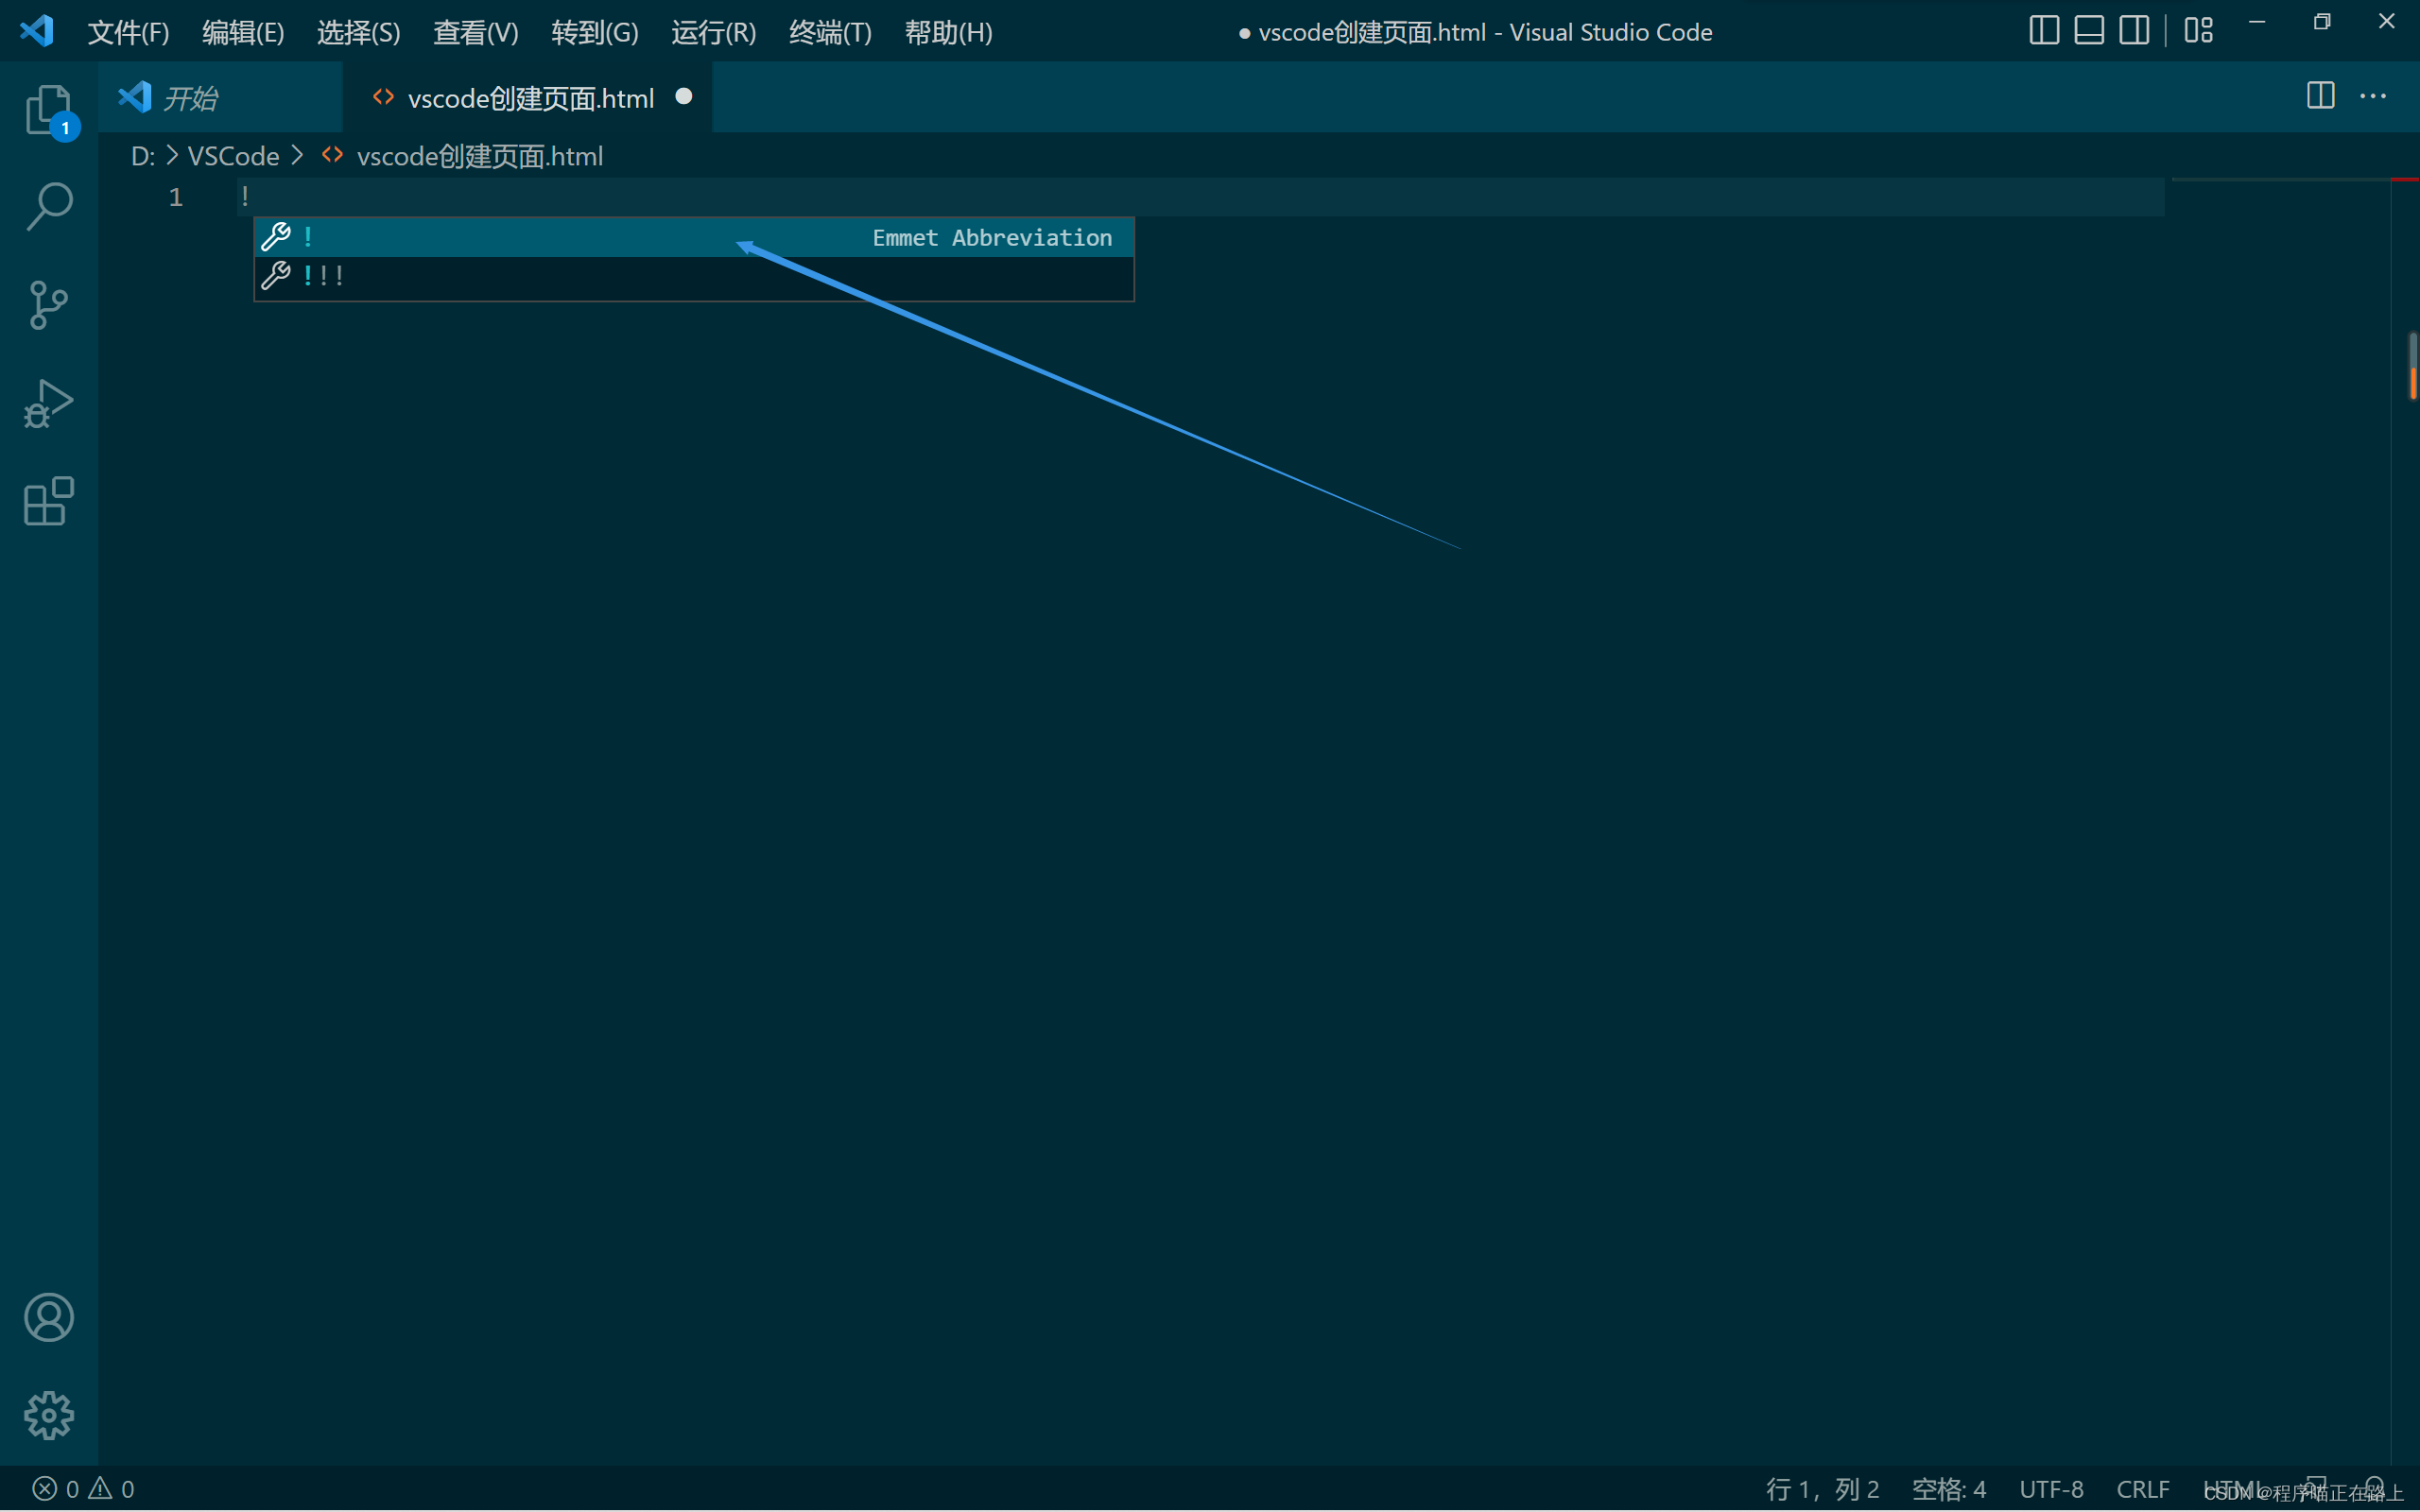This screenshot has width=2420, height=1512.
Task: Place cursor in editor line 1
Action: pos(1200,197)
